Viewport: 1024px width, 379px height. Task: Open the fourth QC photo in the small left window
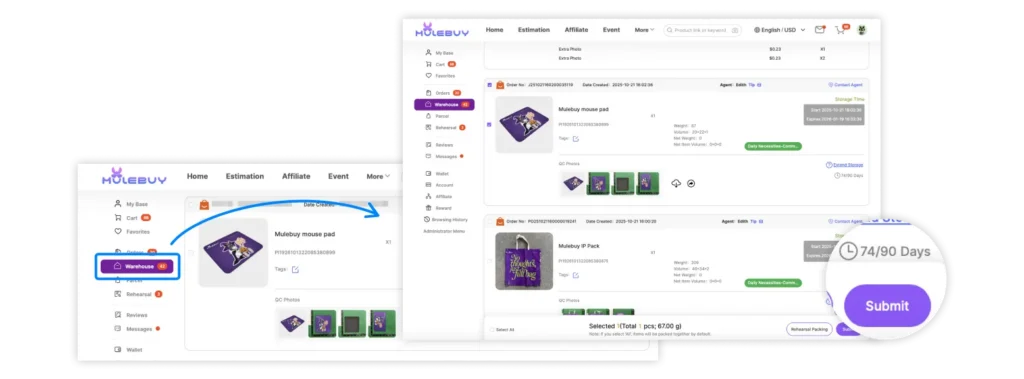tap(383, 323)
